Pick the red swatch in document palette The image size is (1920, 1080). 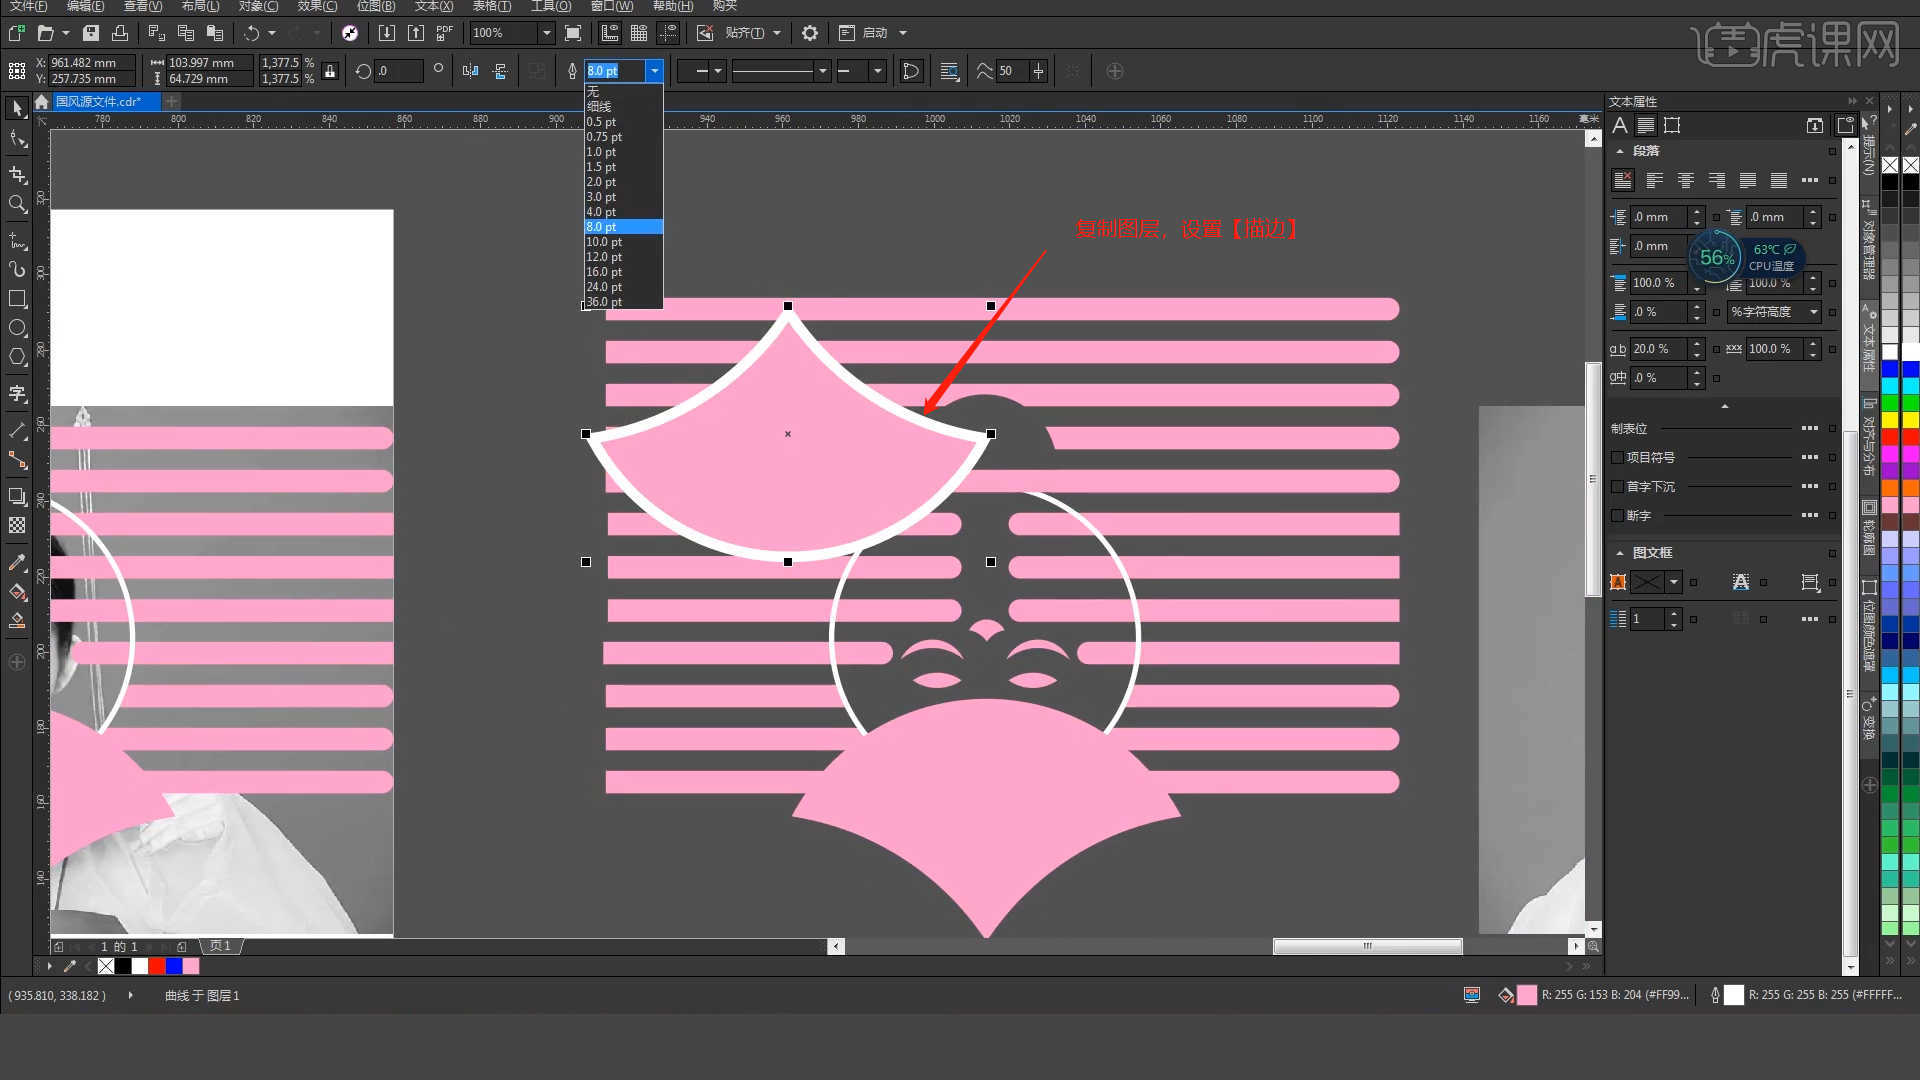(157, 966)
